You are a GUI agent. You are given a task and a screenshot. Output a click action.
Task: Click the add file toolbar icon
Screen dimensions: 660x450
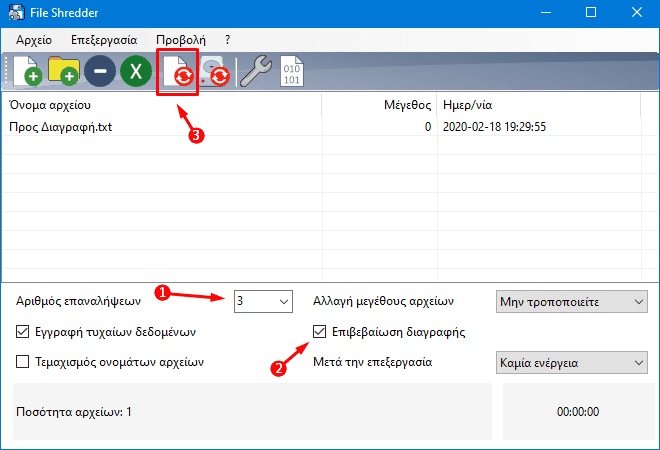(x=28, y=71)
